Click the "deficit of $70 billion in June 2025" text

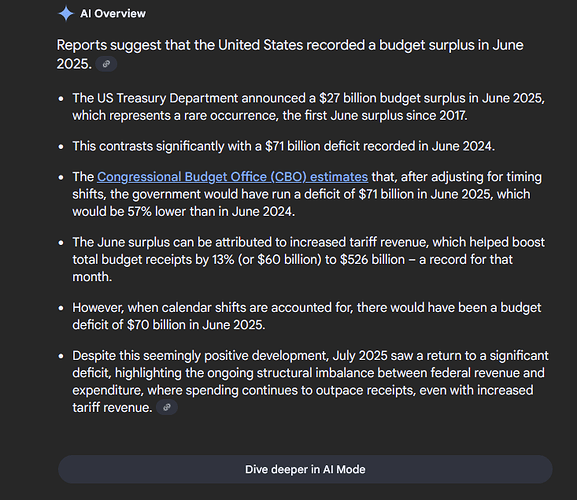tap(169, 325)
